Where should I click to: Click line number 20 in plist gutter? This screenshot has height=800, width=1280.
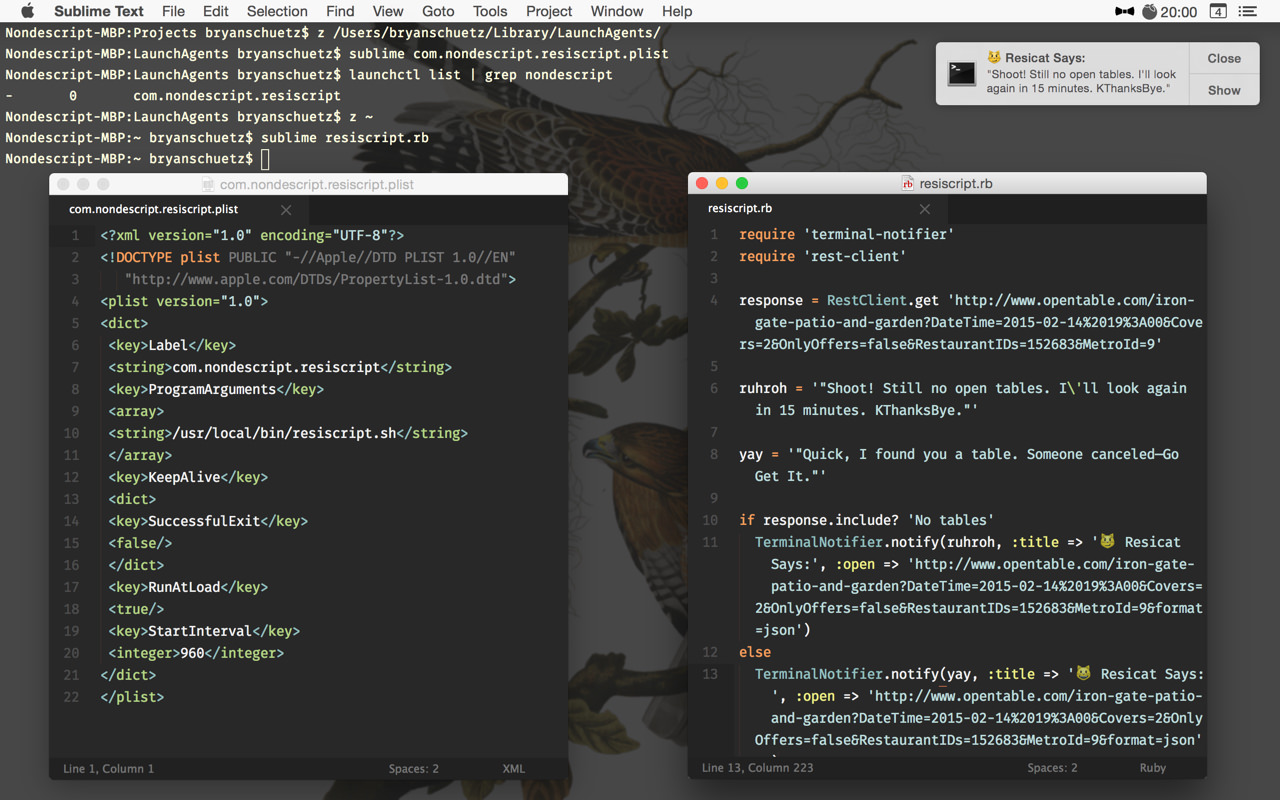point(71,653)
